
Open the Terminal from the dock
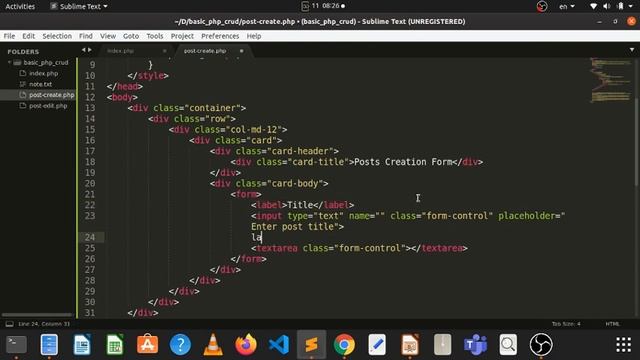(x=16, y=345)
